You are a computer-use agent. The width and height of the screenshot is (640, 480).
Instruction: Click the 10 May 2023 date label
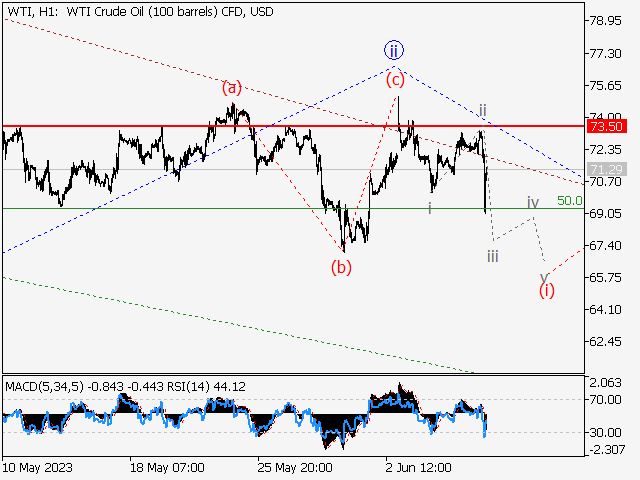point(38,467)
